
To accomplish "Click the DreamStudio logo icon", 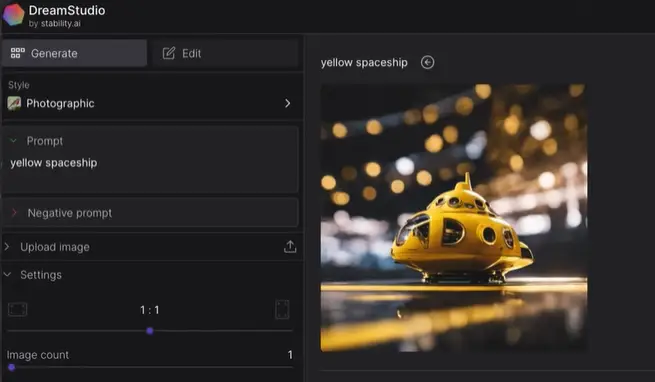I will 13,14.
